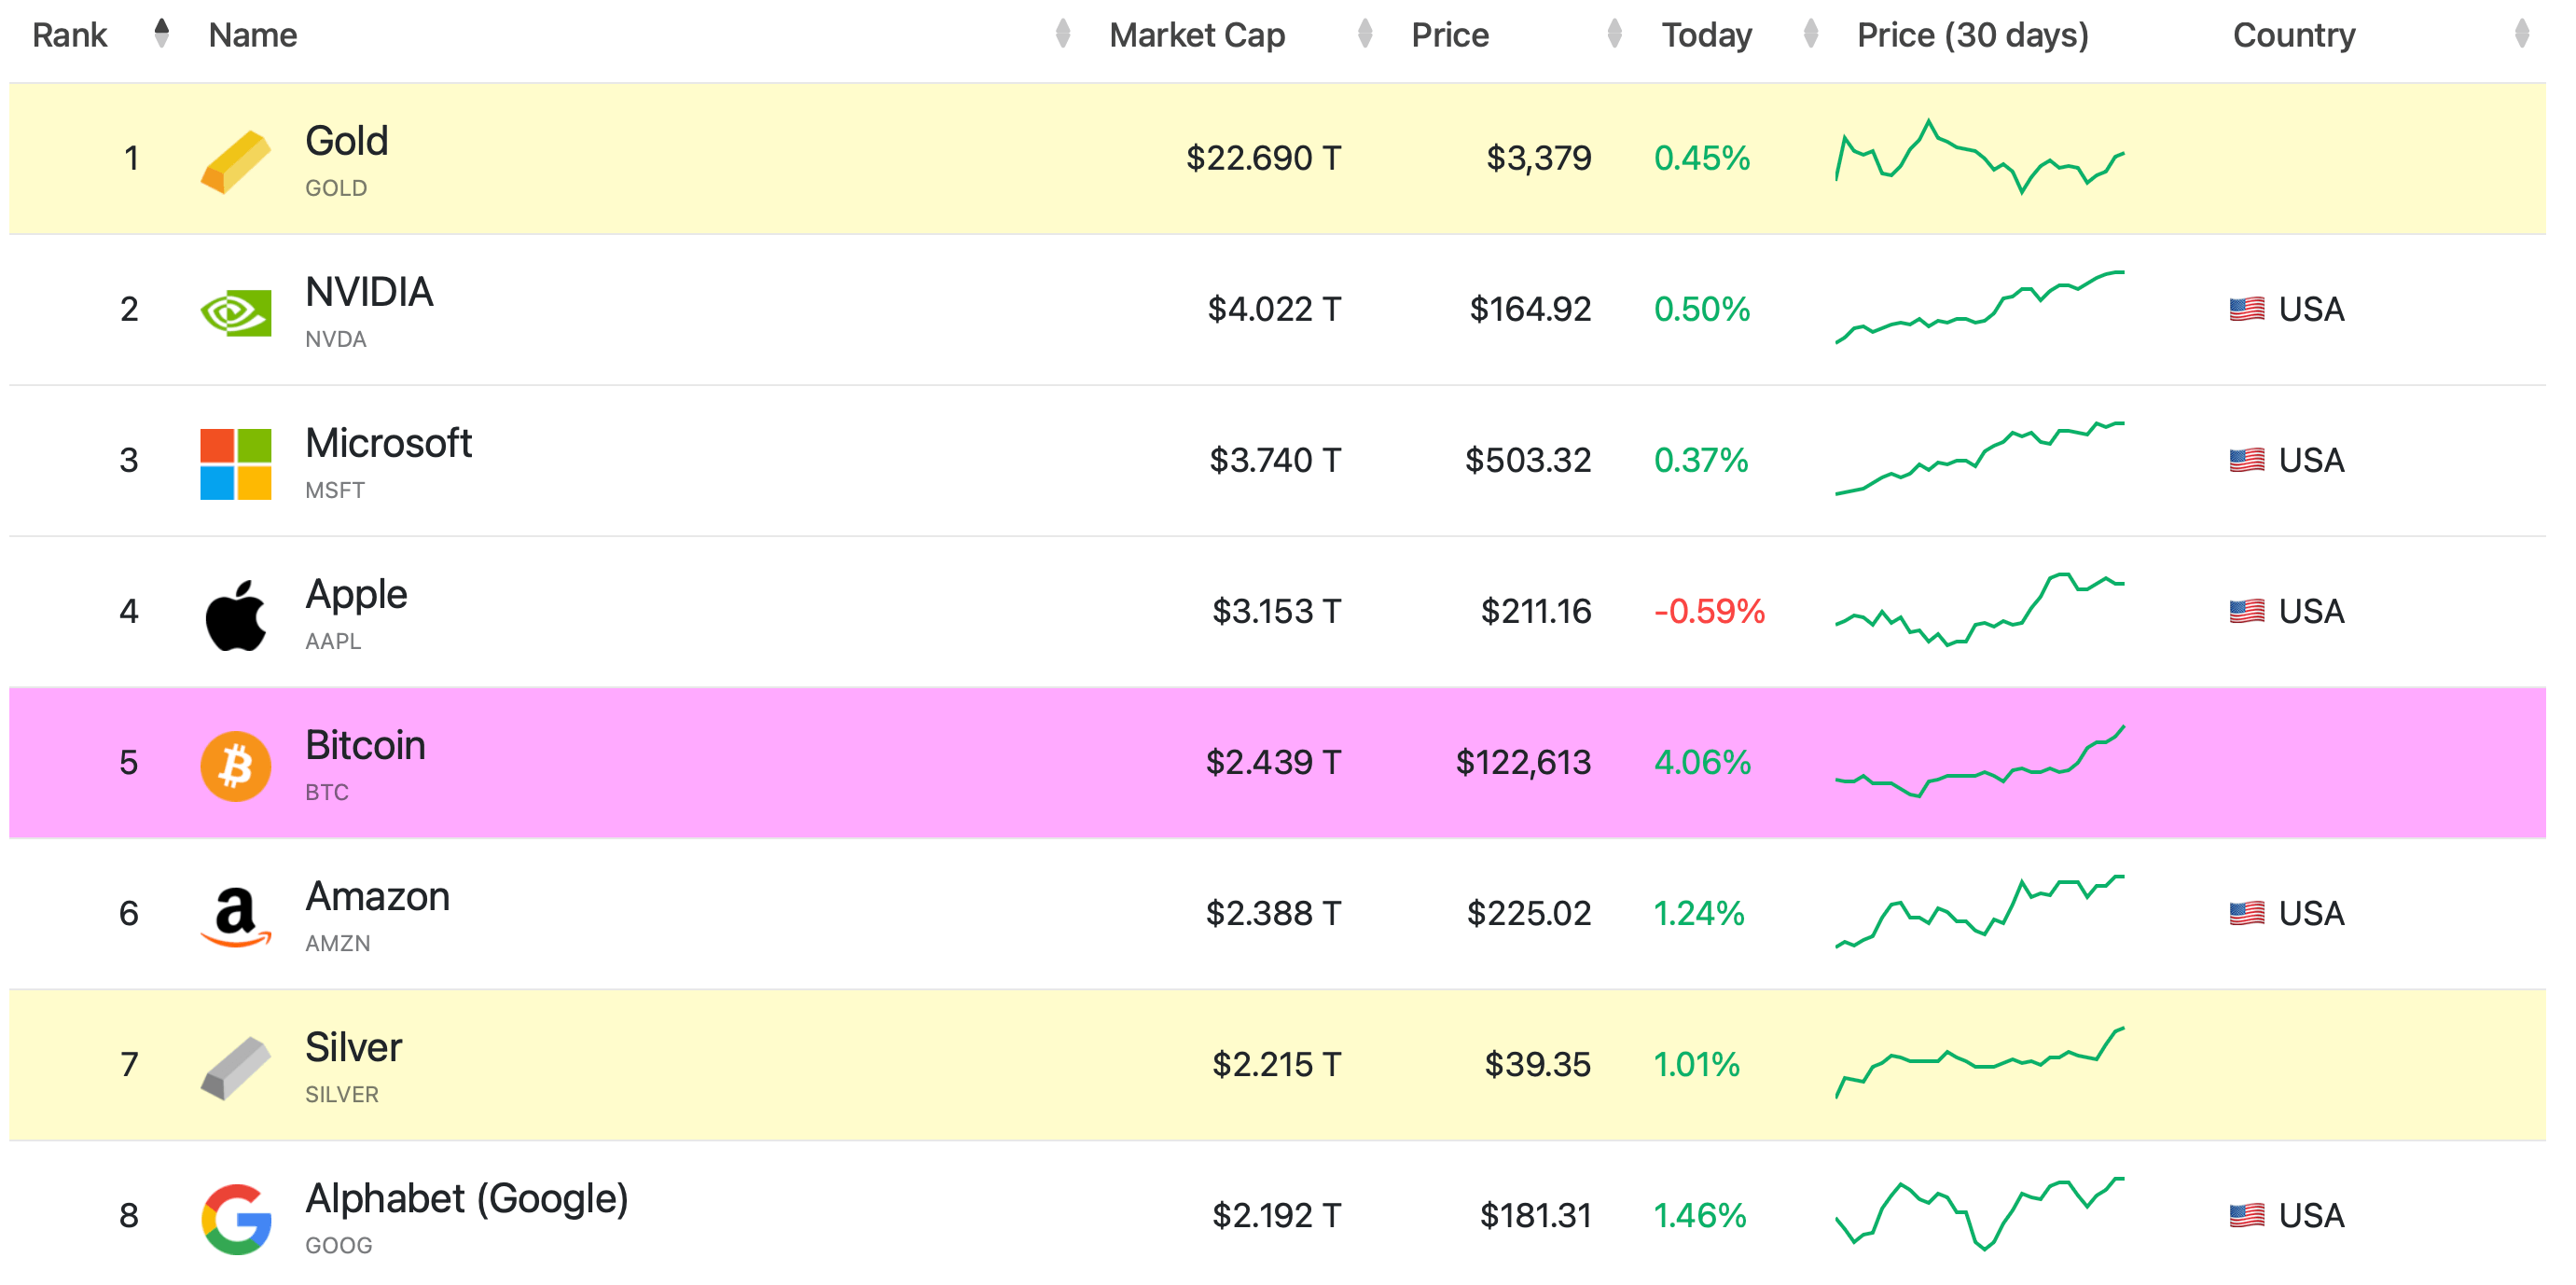Click the Apple logo icon

235,615
